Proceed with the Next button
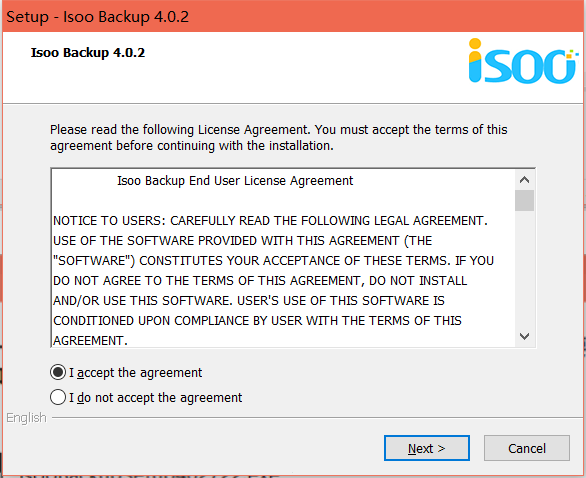The image size is (586, 478). (x=427, y=448)
